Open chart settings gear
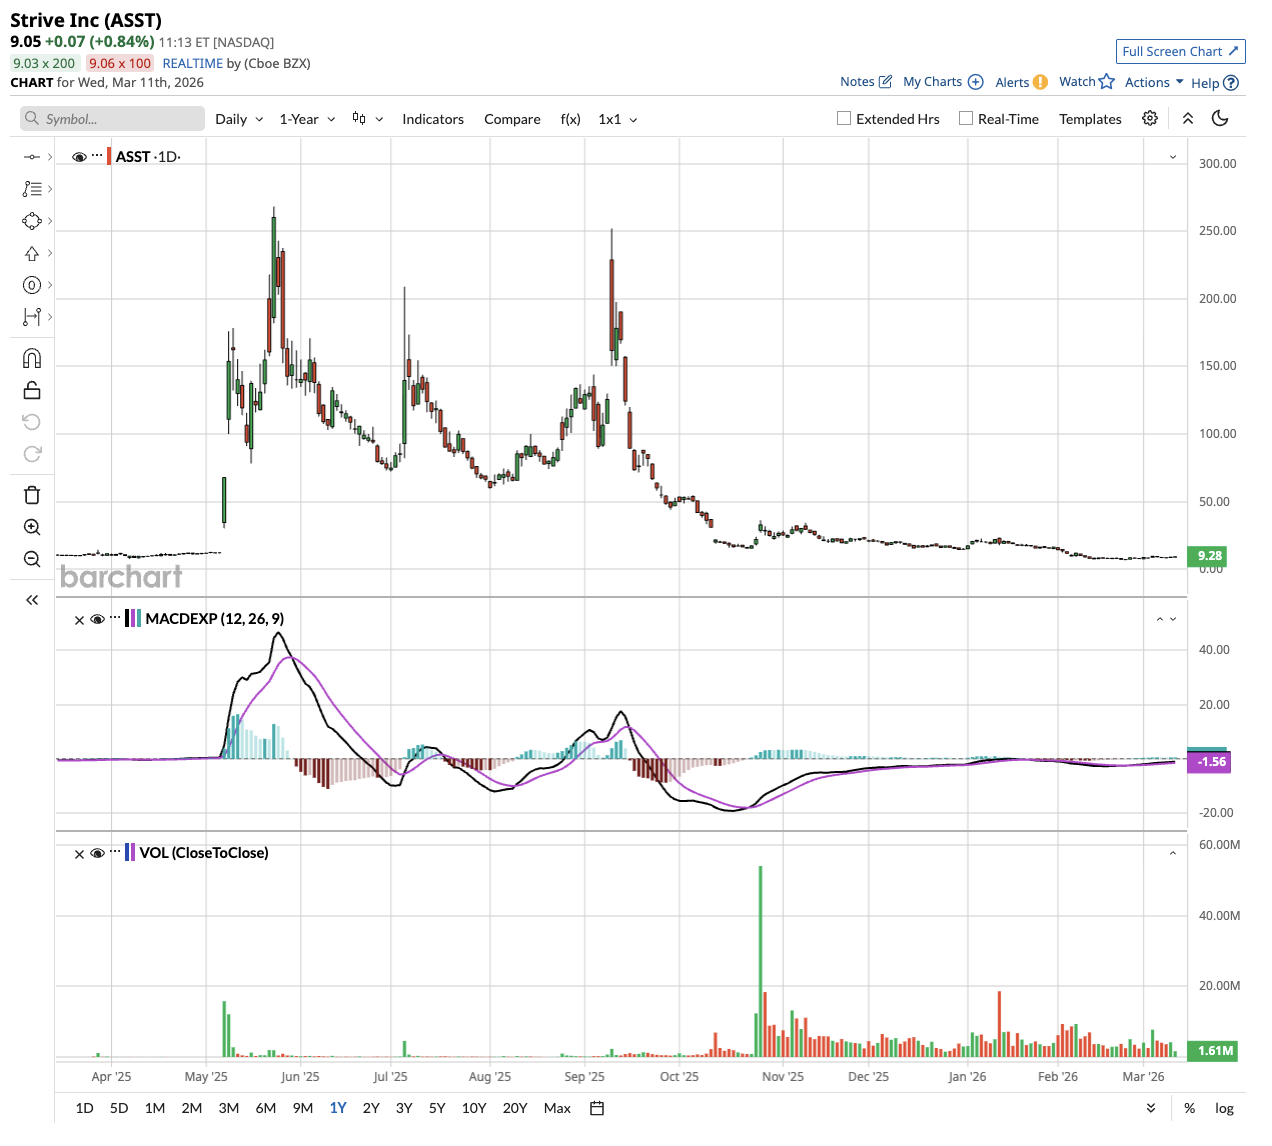Screen dimensions: 1272x1146 click(x=1150, y=118)
